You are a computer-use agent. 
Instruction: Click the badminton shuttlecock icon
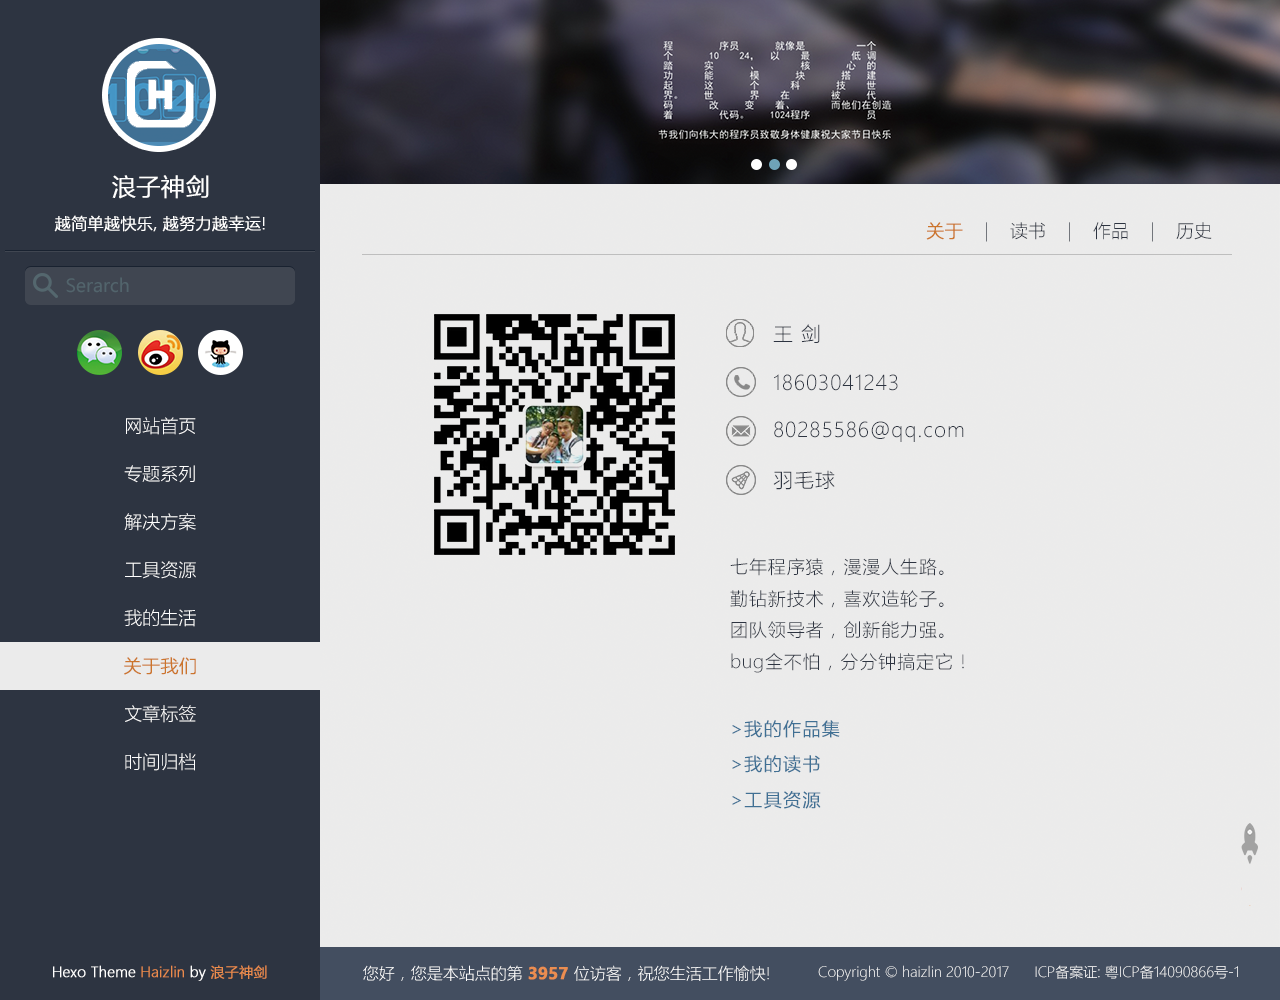point(740,480)
